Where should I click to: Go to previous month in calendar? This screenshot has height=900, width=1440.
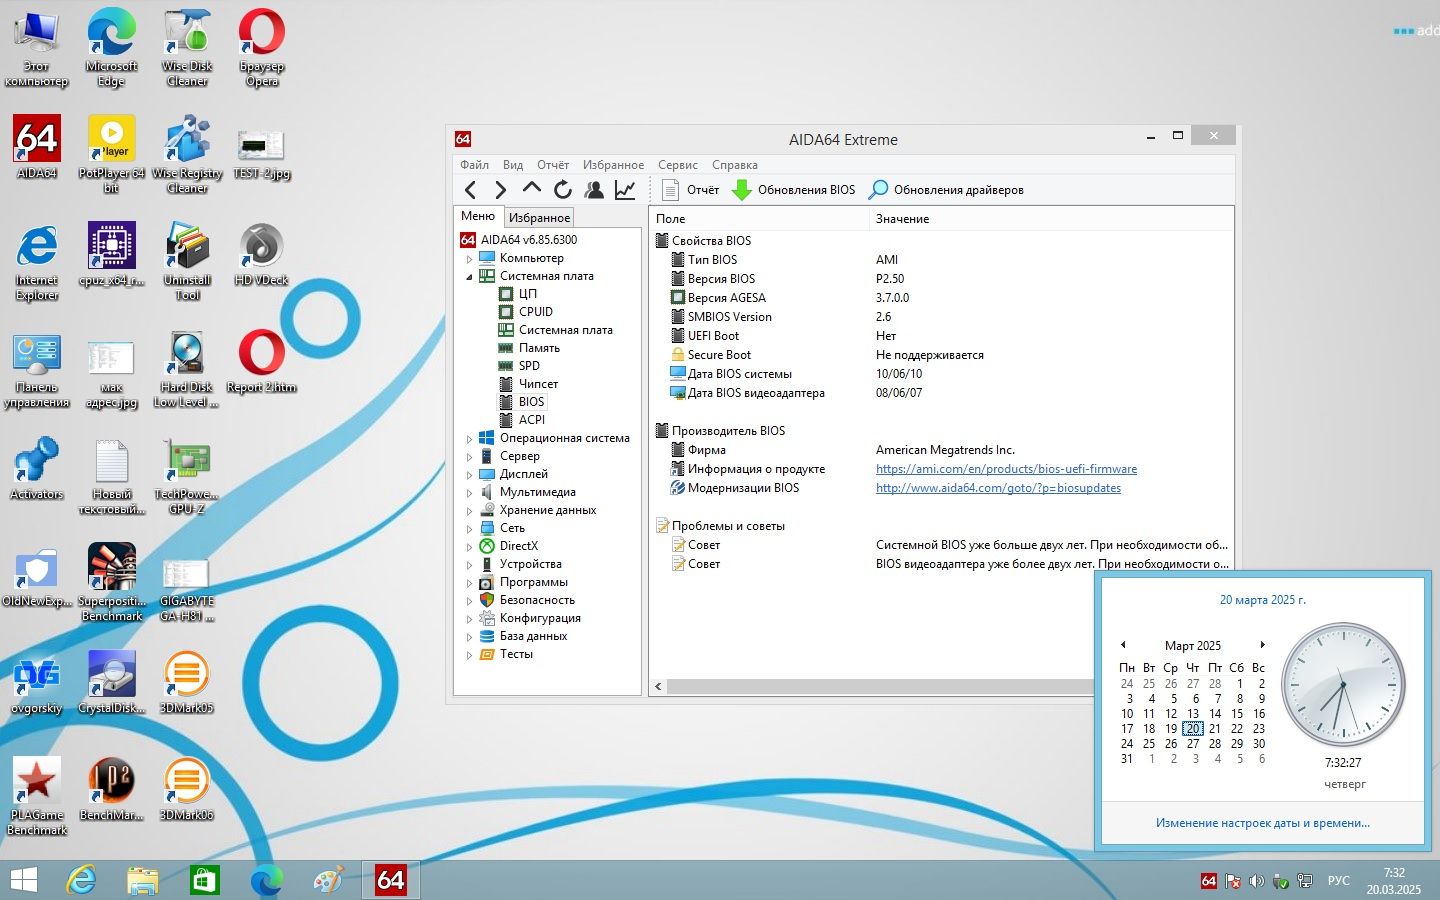coord(1123,645)
